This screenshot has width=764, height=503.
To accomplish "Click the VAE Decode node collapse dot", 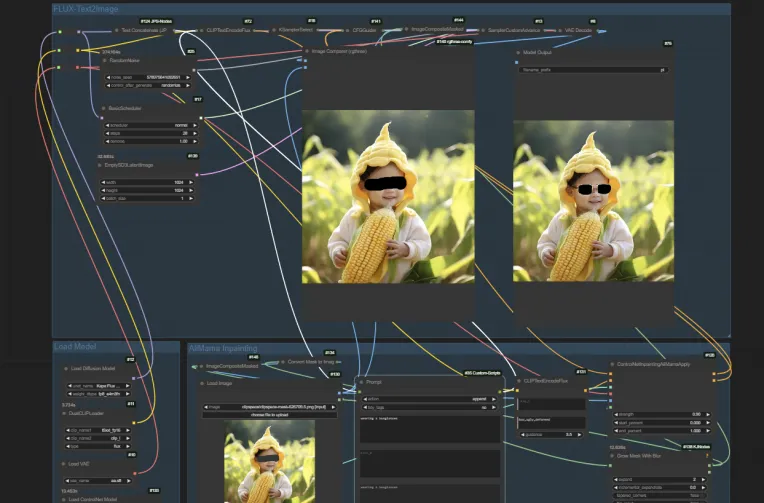I will 560,30.
